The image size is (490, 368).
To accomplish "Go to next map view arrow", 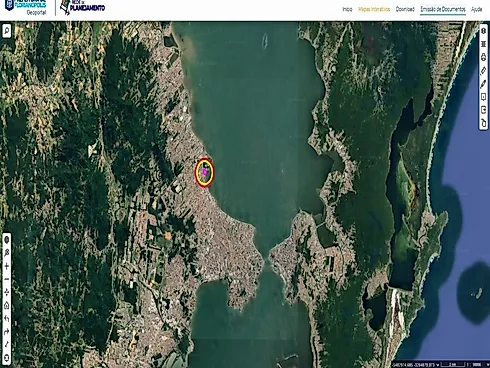I will pos(6,332).
